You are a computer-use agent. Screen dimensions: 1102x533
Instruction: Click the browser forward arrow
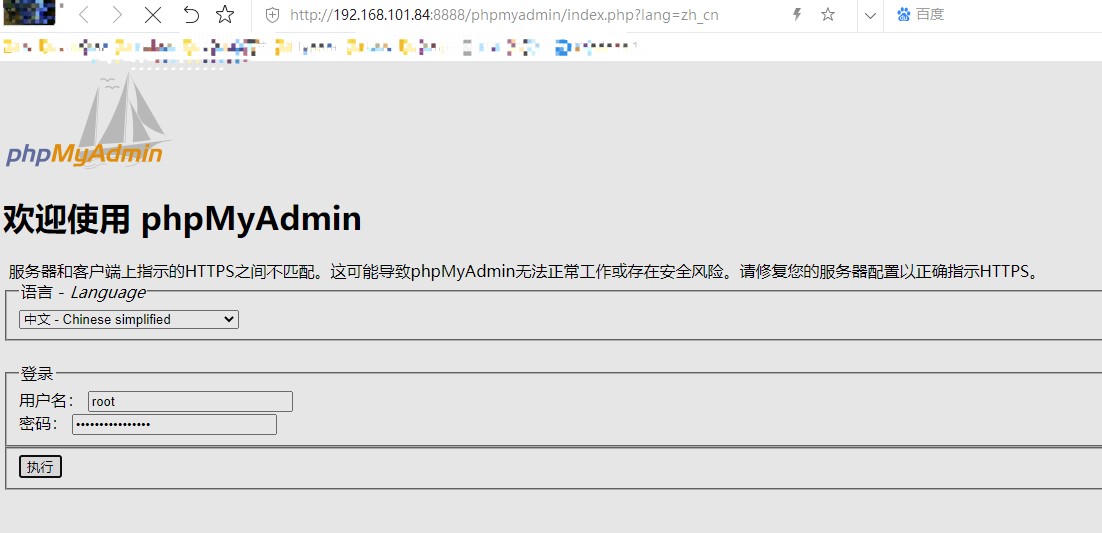tap(117, 15)
